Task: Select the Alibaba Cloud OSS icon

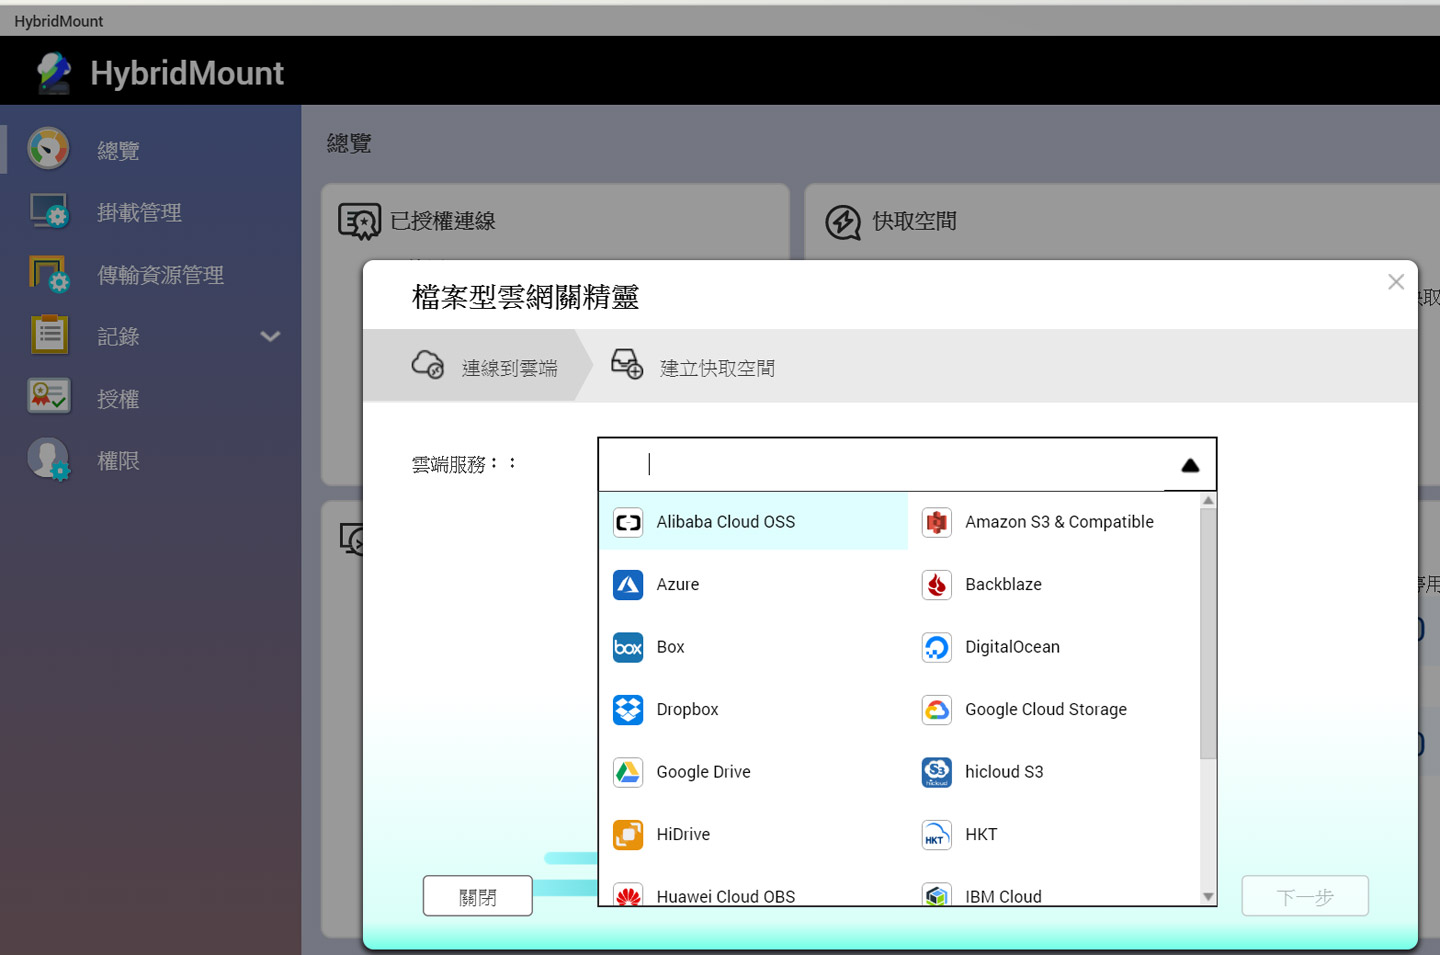Action: point(628,522)
